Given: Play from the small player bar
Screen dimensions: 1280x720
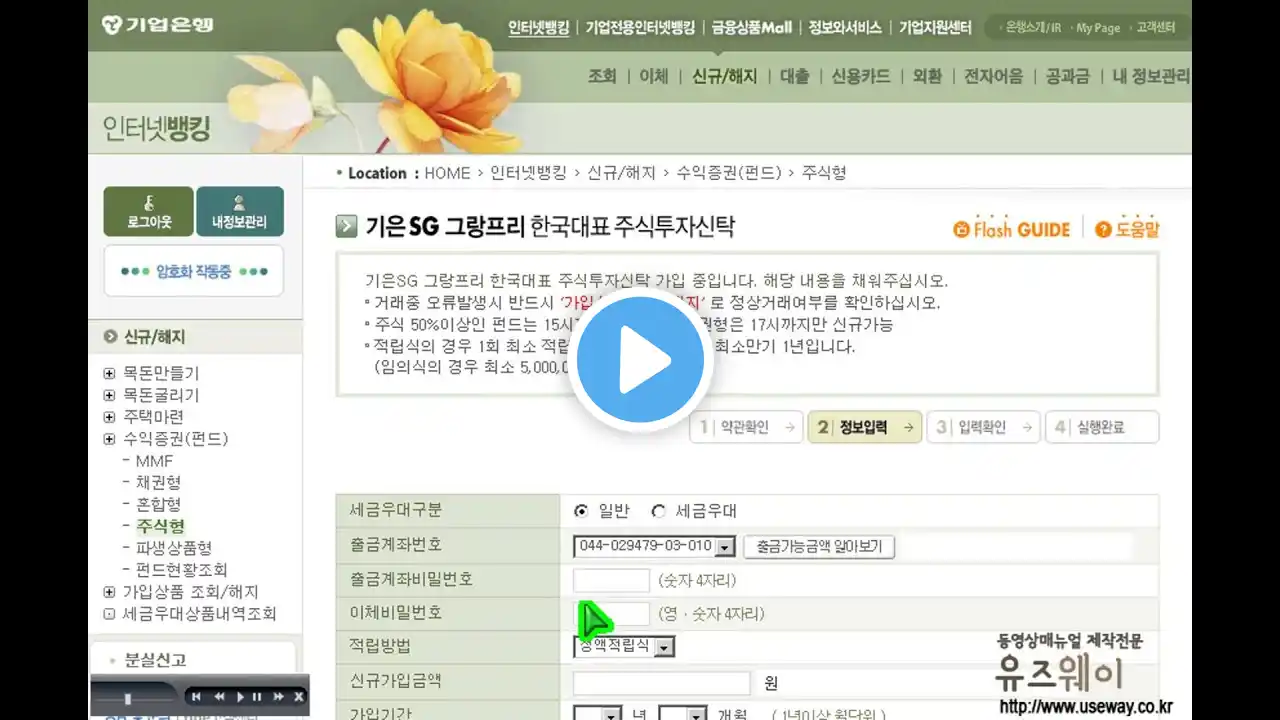Looking at the screenshot, I should 240,697.
